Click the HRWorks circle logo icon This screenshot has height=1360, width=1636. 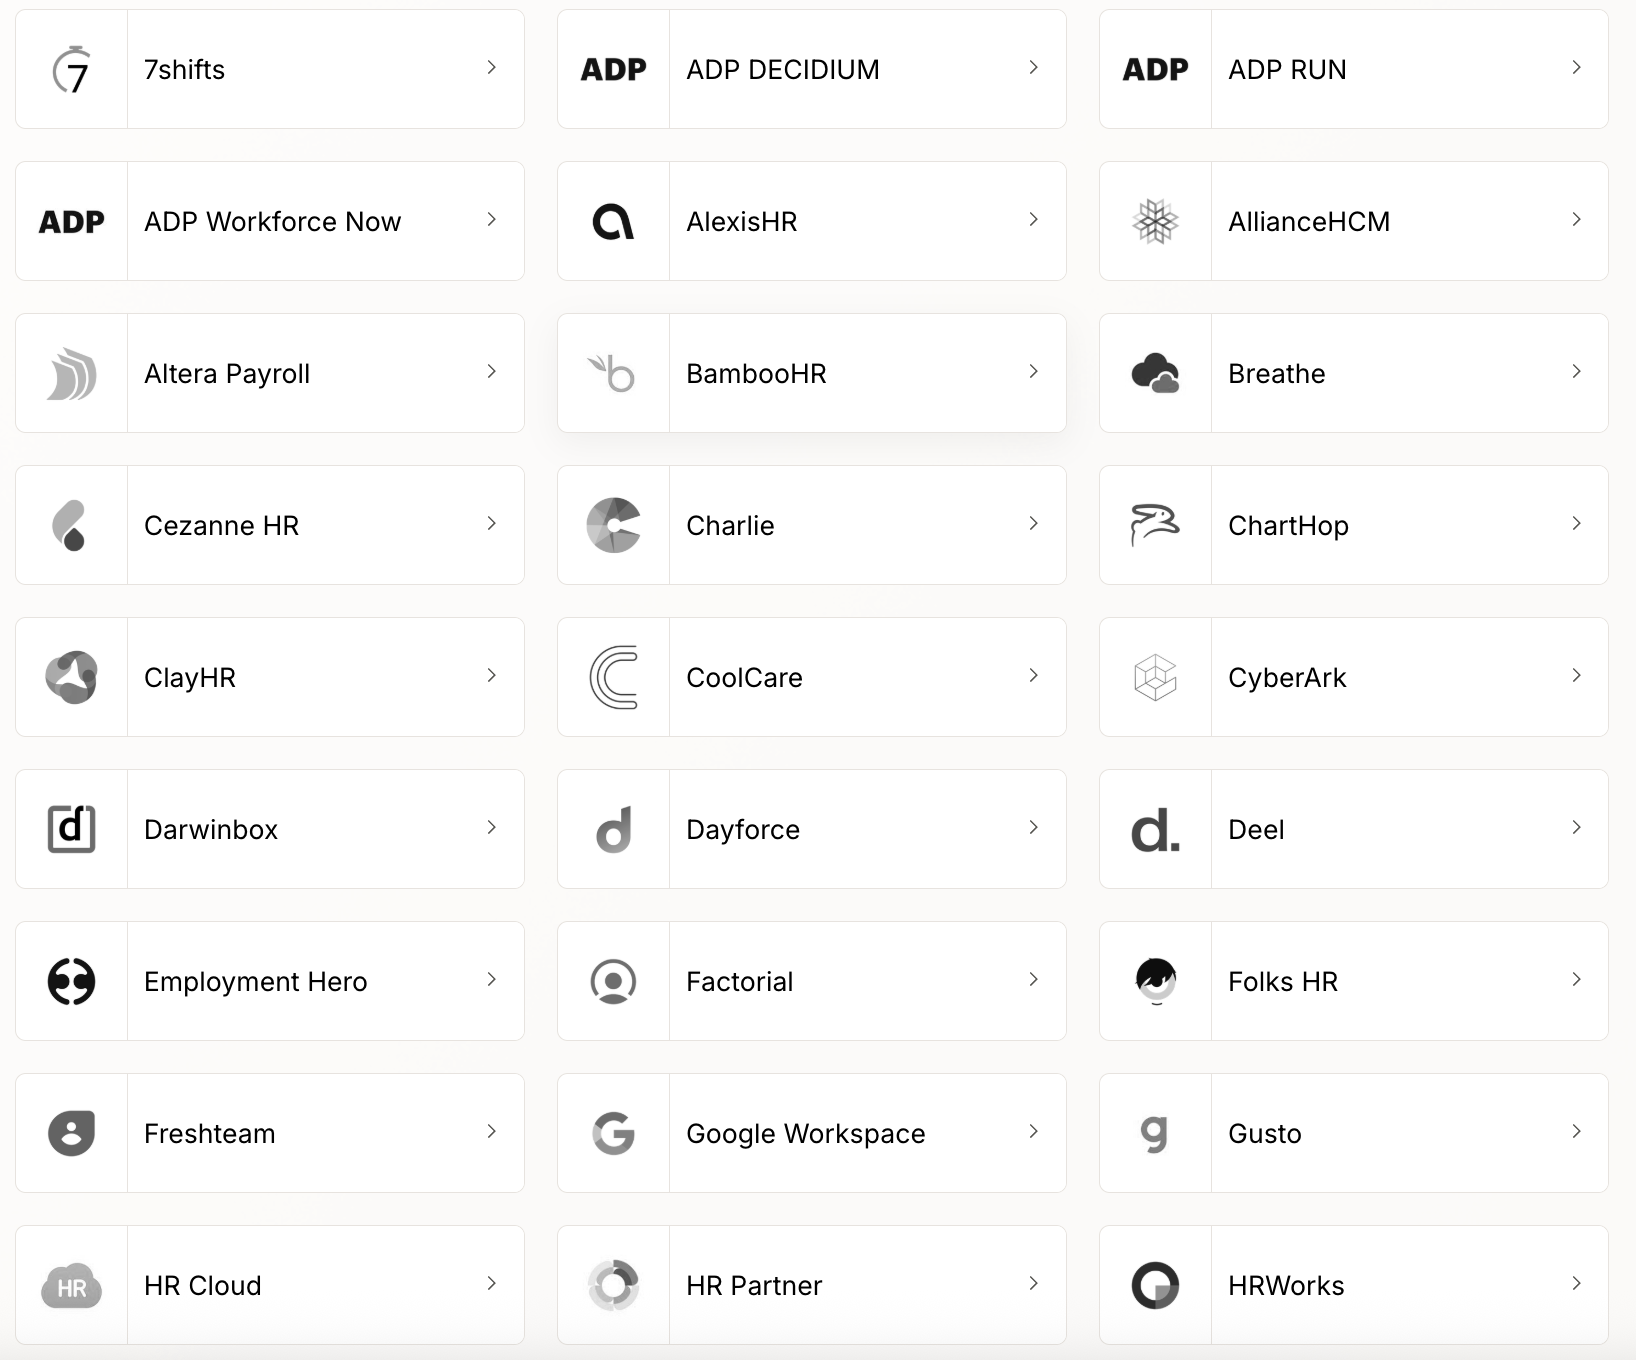[1155, 1286]
